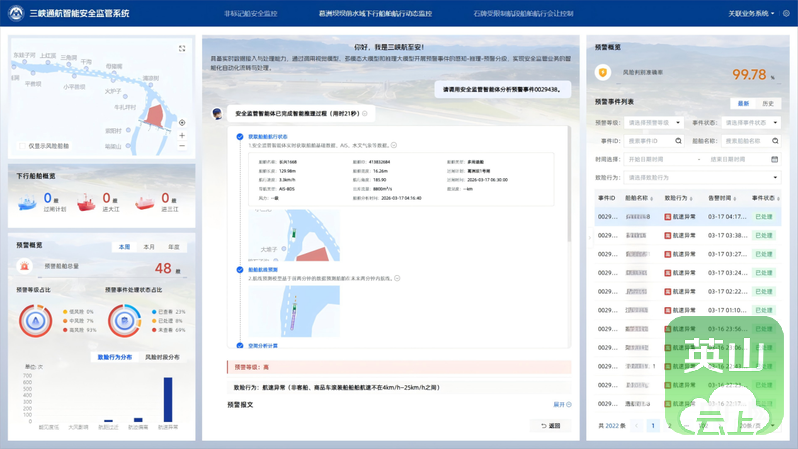
Task: Toggle the 获取船舶航行状态 step checkmark
Action: [x=240, y=137]
